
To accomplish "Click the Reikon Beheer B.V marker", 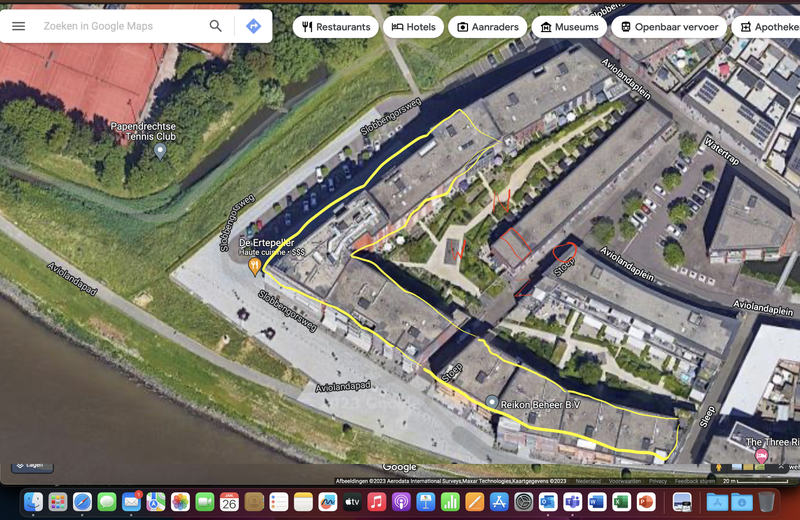I will pos(491,402).
